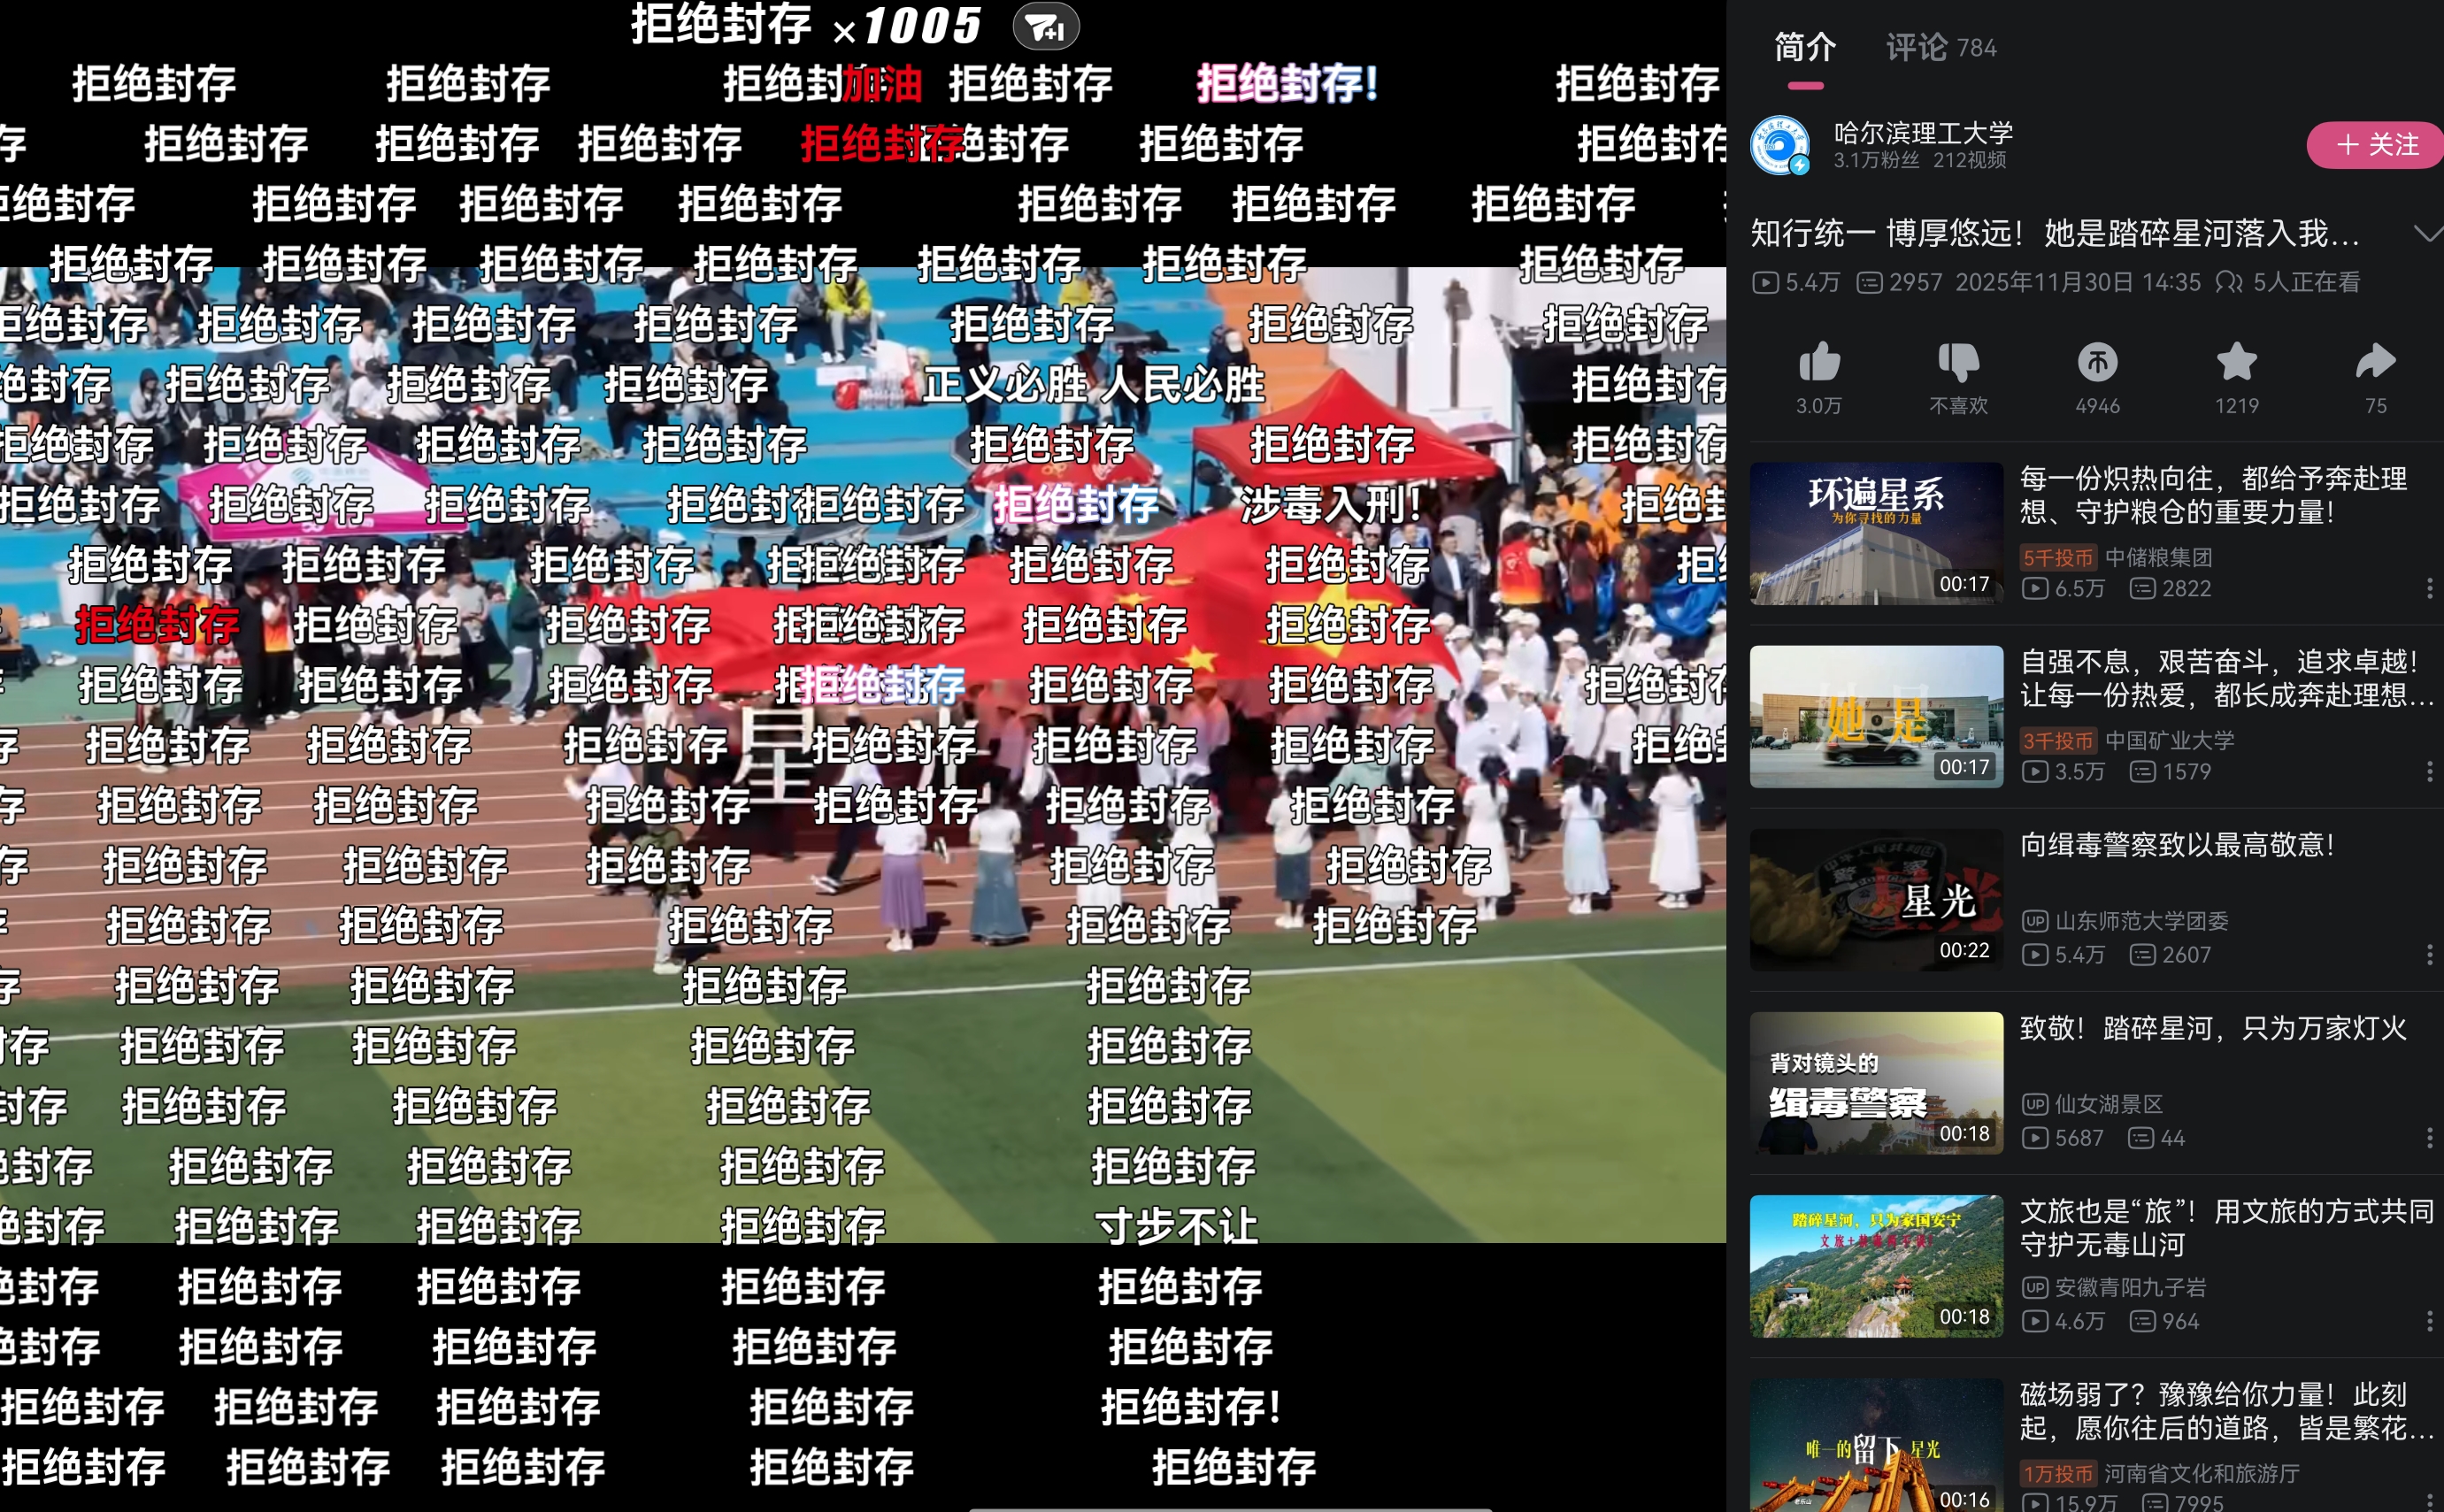
Task: Share the video using arrow icon
Action: point(2375,363)
